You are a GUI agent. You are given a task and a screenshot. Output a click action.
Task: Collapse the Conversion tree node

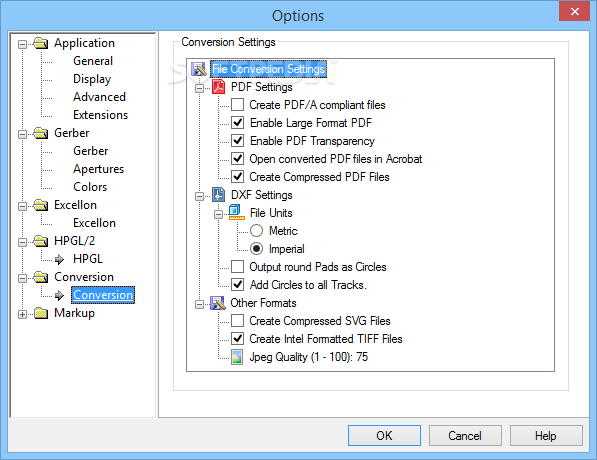pos(22,278)
